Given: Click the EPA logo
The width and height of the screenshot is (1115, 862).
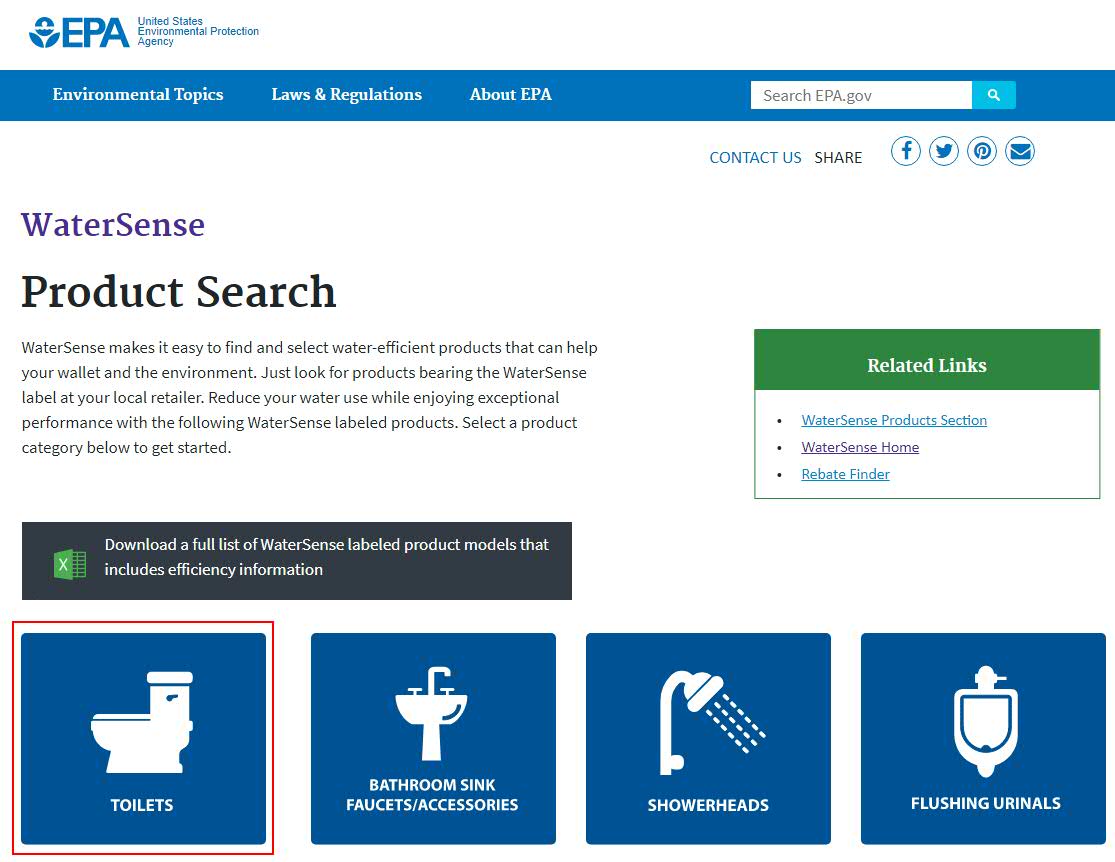Looking at the screenshot, I should click(79, 32).
